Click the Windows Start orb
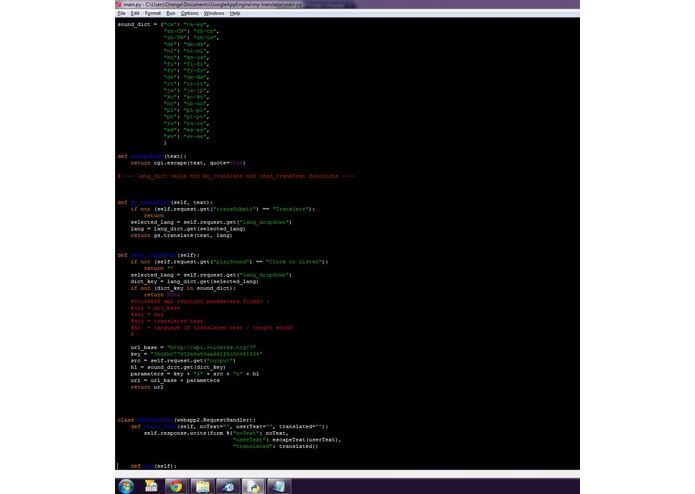This screenshot has width=695, height=494. tap(126, 486)
